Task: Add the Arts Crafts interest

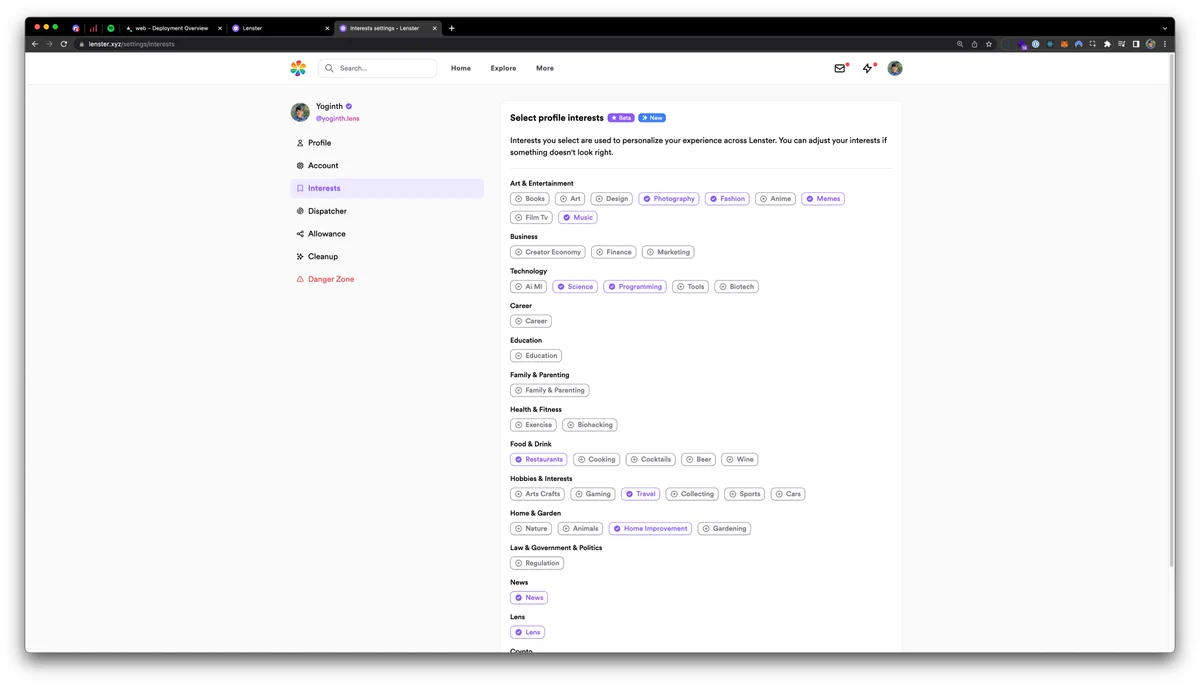Action: 538,494
